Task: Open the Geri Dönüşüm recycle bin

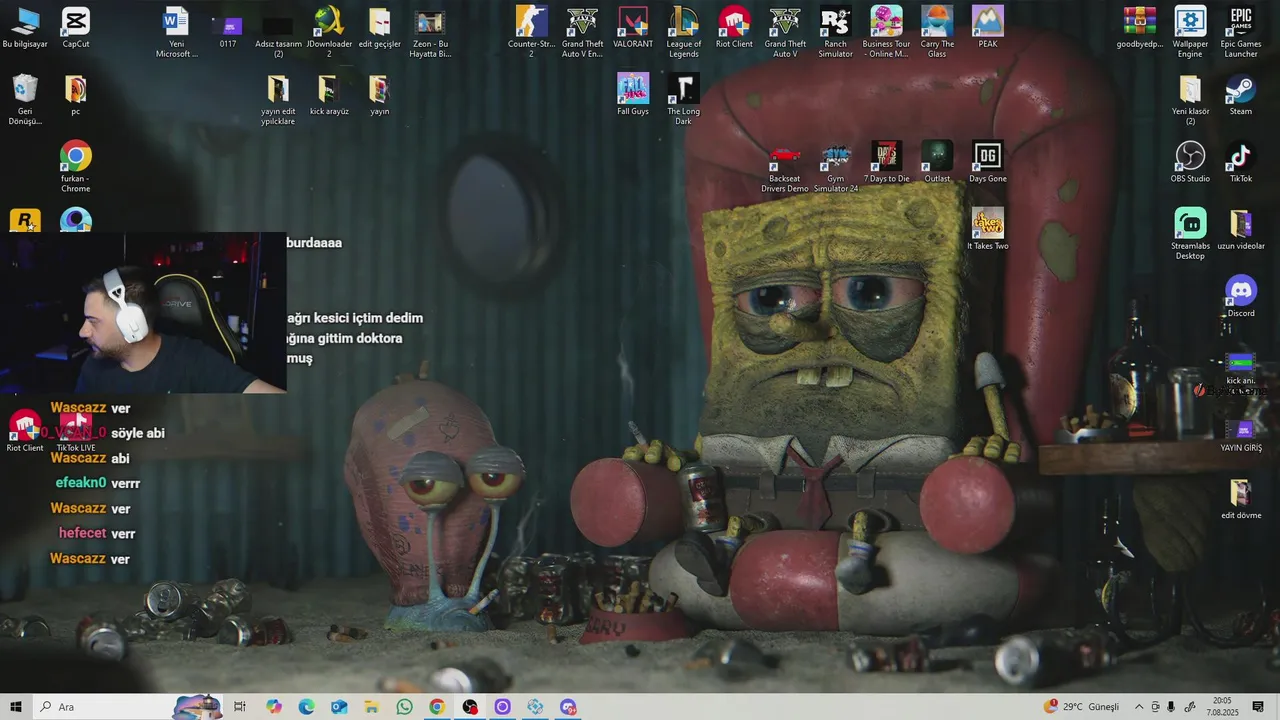Action: point(25,100)
